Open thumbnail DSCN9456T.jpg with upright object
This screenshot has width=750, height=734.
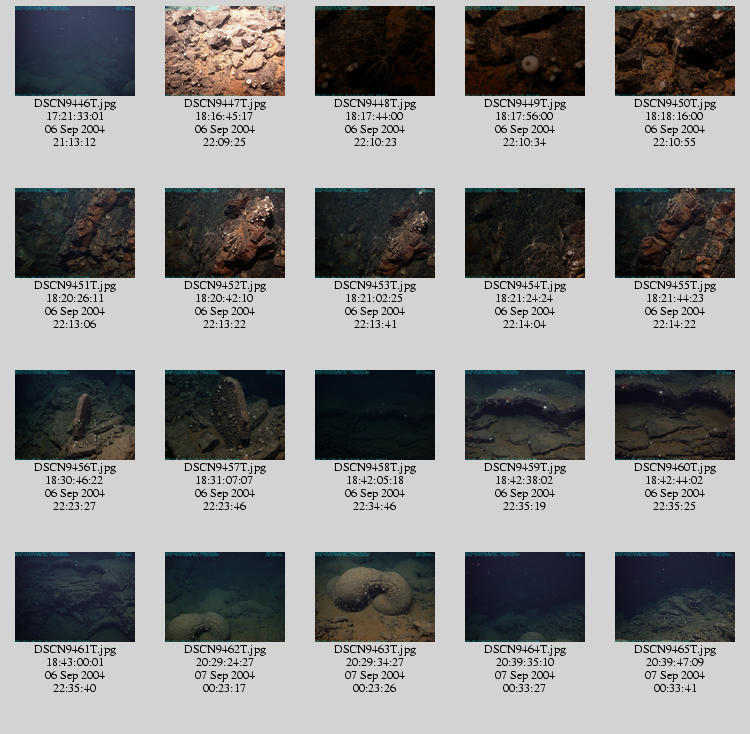click(75, 415)
